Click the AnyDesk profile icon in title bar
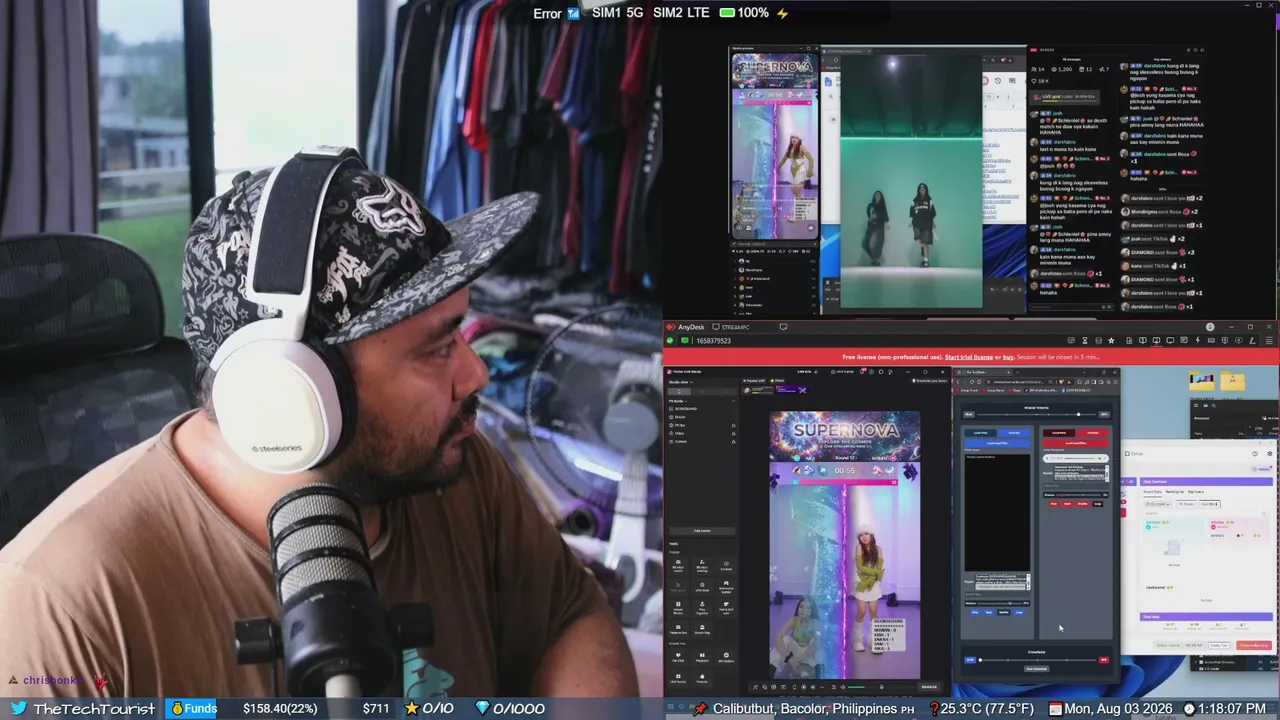This screenshot has height=720, width=1280. pos(1210,327)
